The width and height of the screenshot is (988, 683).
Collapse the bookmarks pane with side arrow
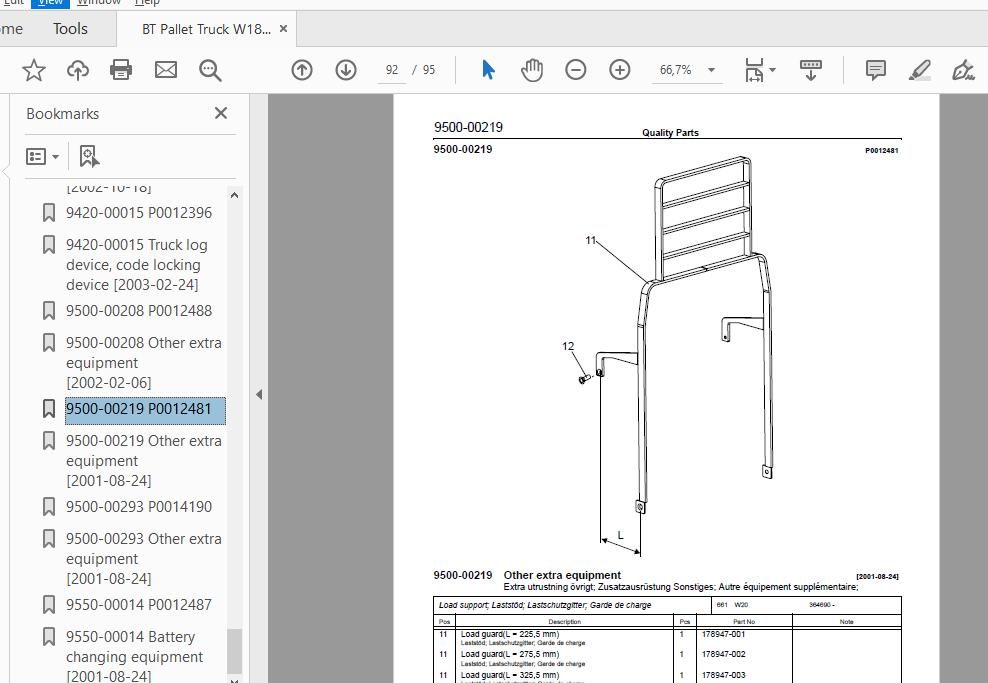pos(259,394)
